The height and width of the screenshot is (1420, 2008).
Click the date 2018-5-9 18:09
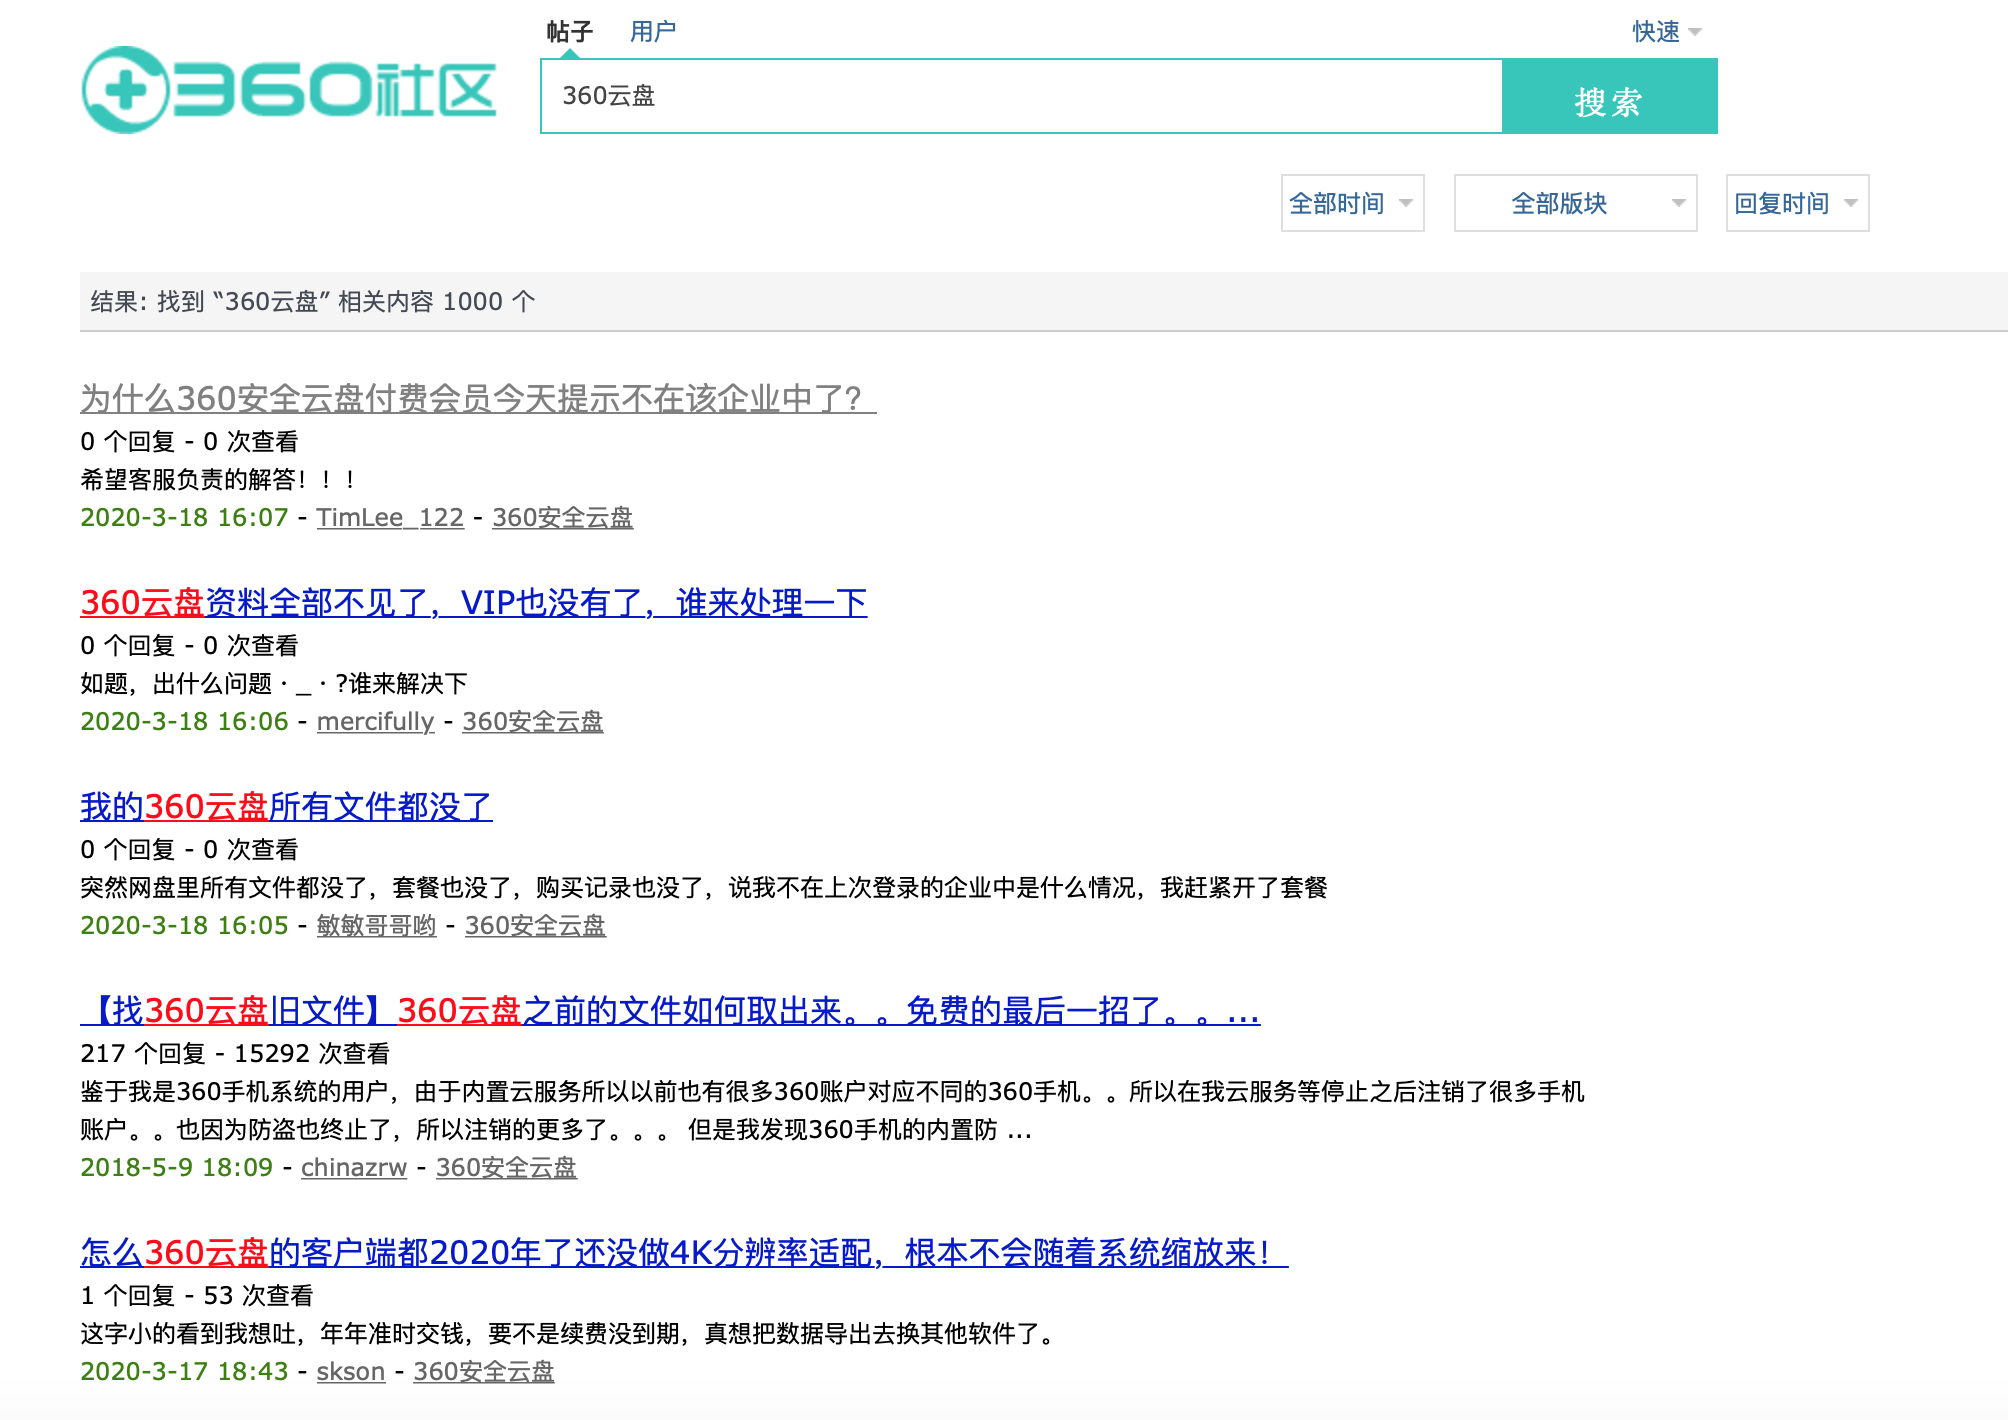[176, 1167]
